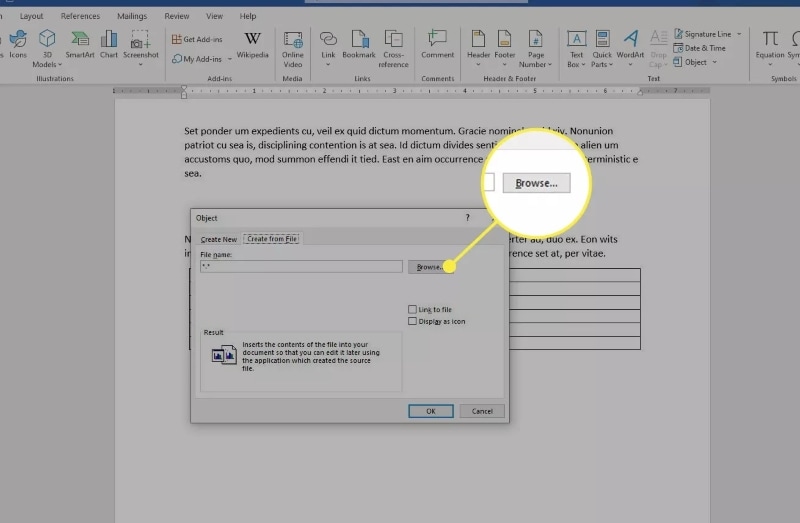Click the Object button in ribbon
Screen dimensions: 800x523
click(x=690, y=62)
